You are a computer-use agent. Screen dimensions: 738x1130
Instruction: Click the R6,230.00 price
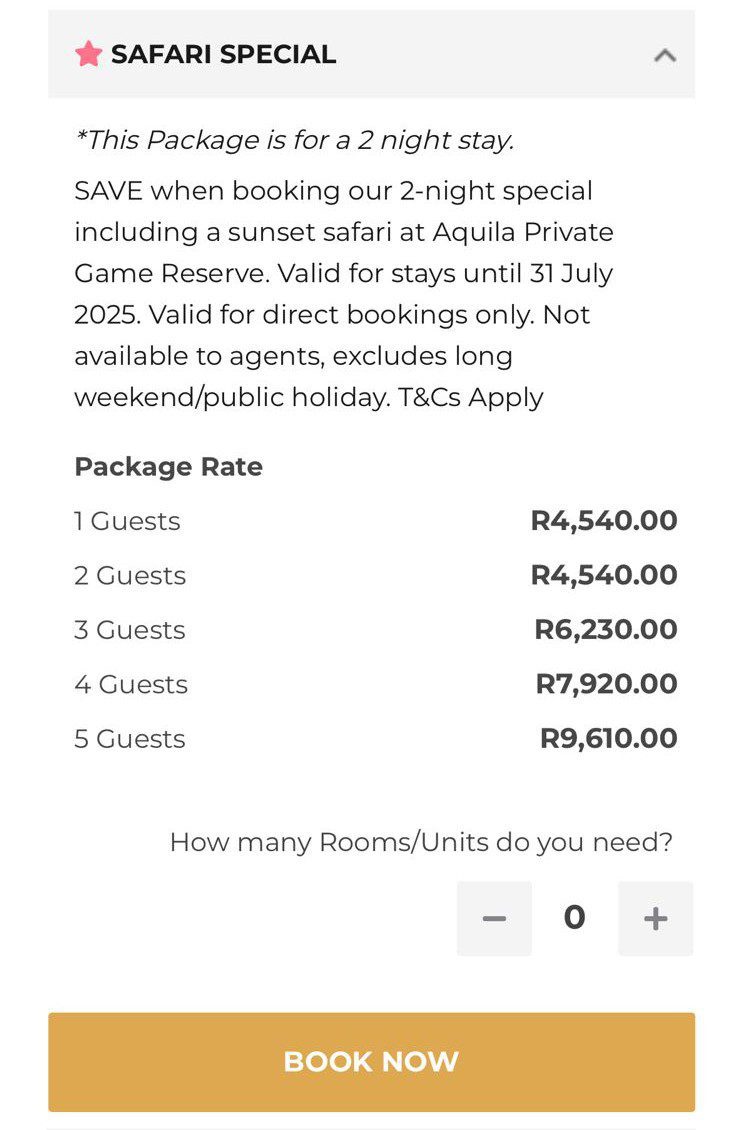tap(606, 630)
